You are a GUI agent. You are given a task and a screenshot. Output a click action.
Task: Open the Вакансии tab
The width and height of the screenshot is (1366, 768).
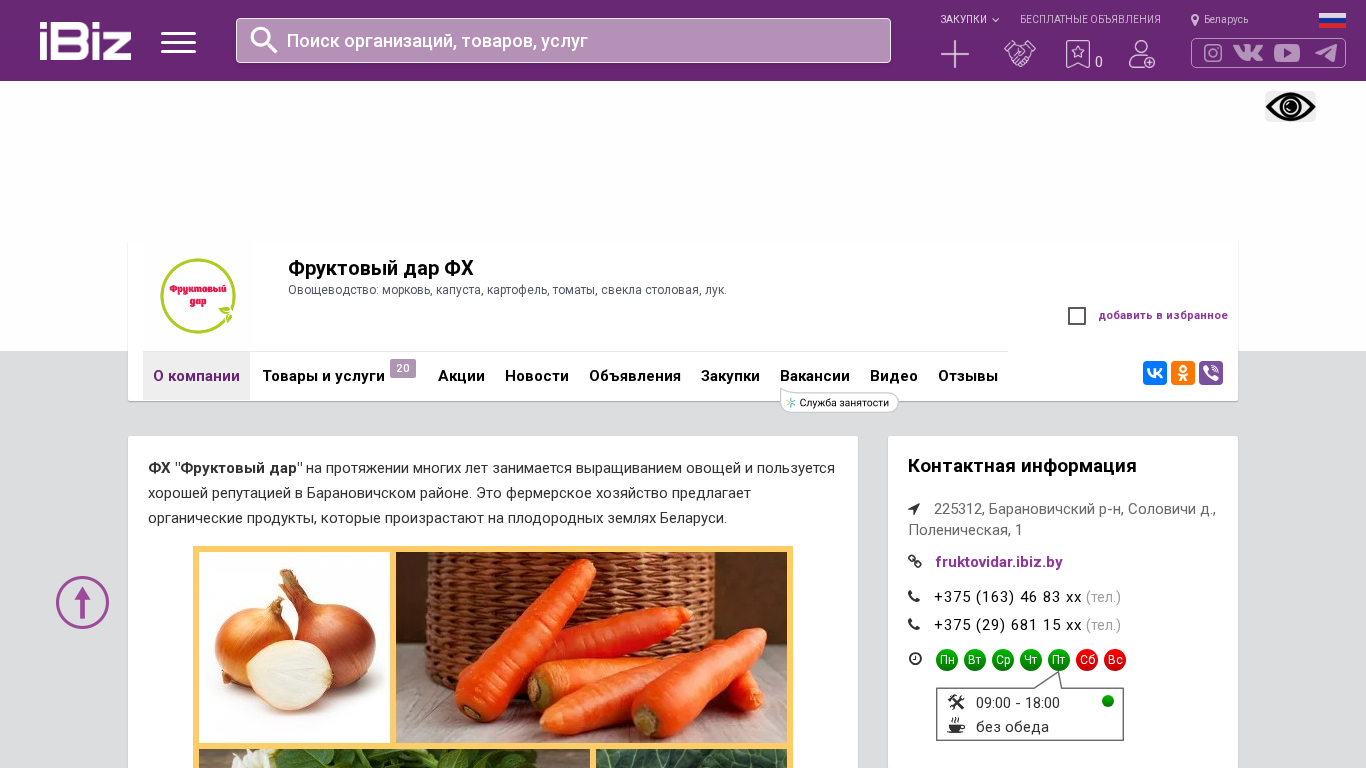(x=815, y=376)
